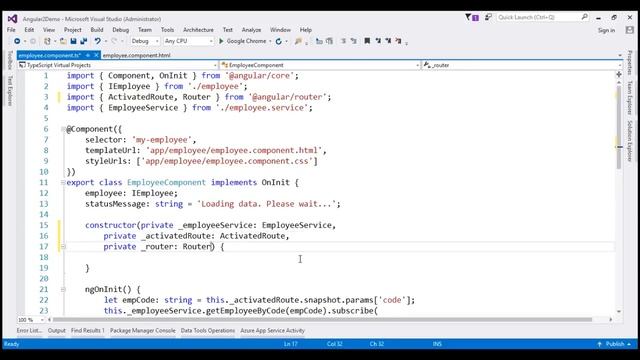Screen dimensions: 640x360
Task: Click the Visual Studio logo icon
Action: [12, 19]
